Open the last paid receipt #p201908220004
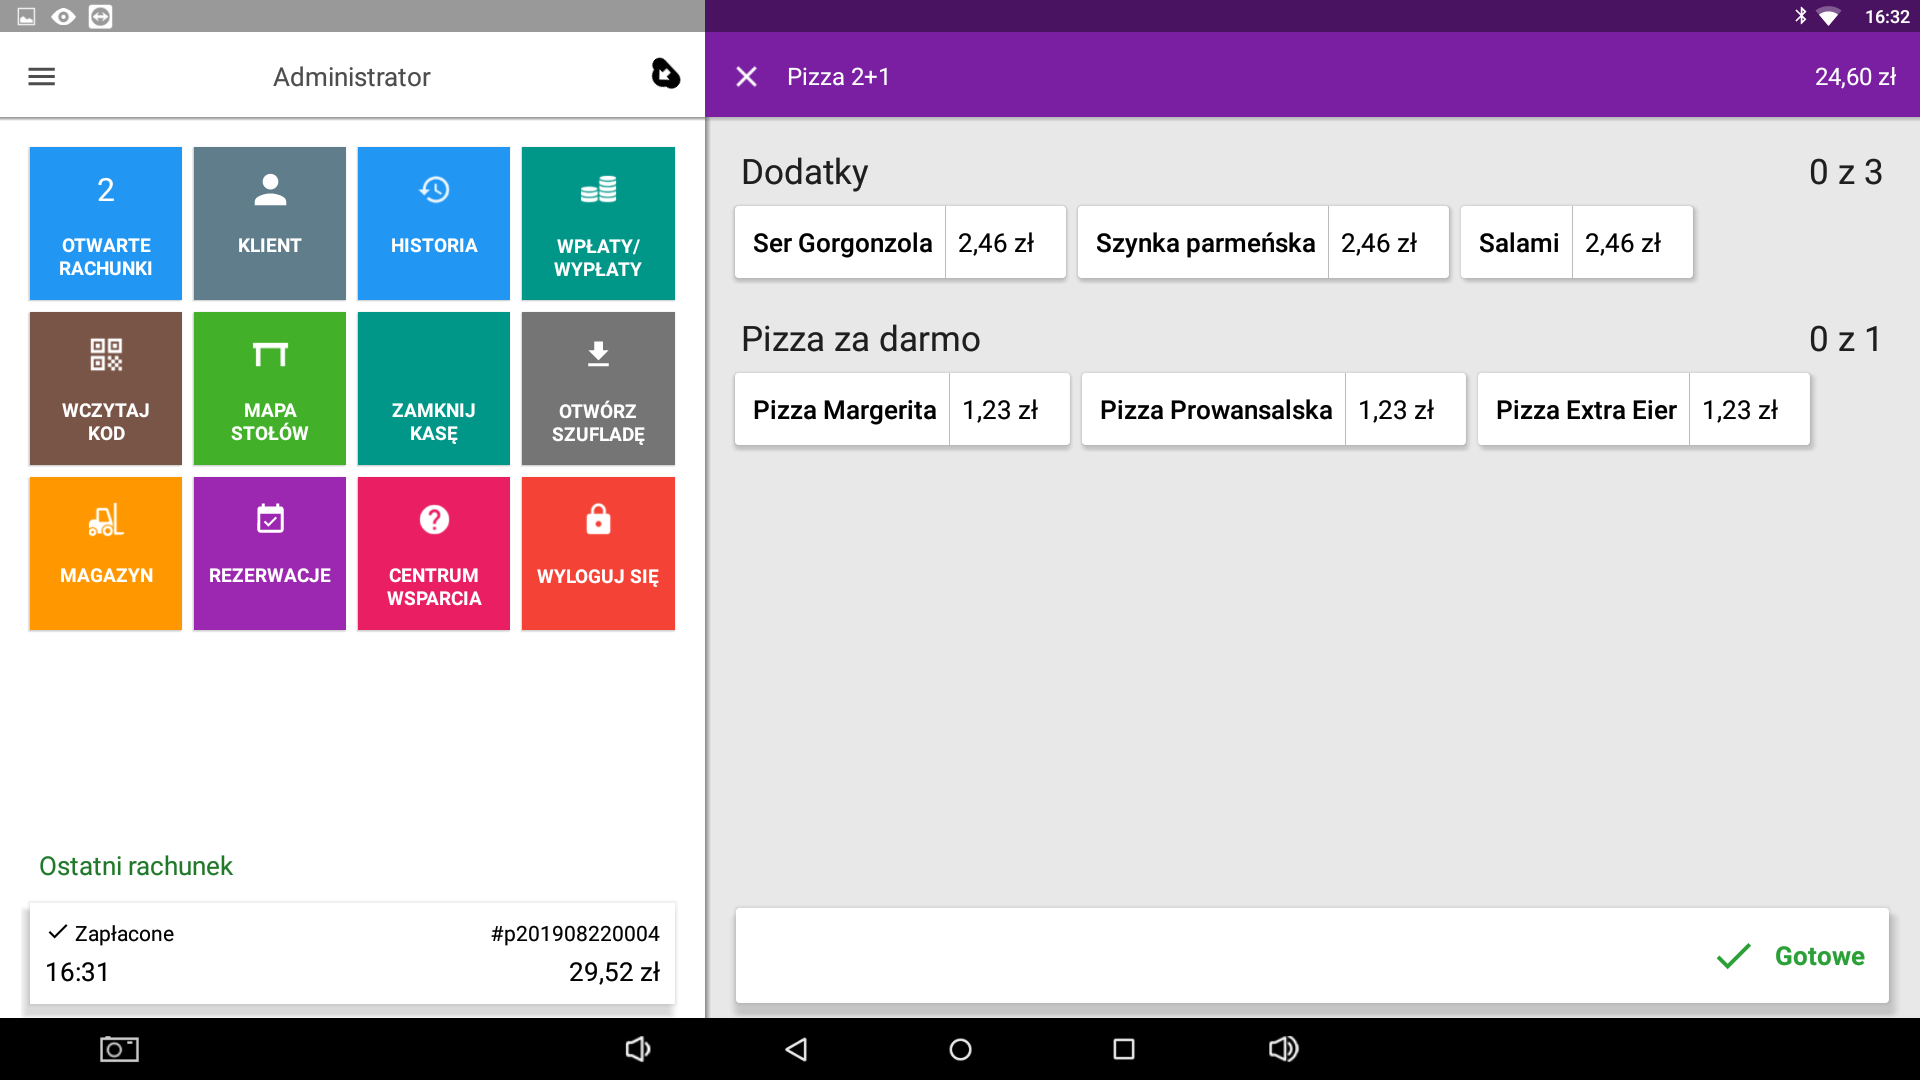This screenshot has height=1080, width=1920. point(352,953)
